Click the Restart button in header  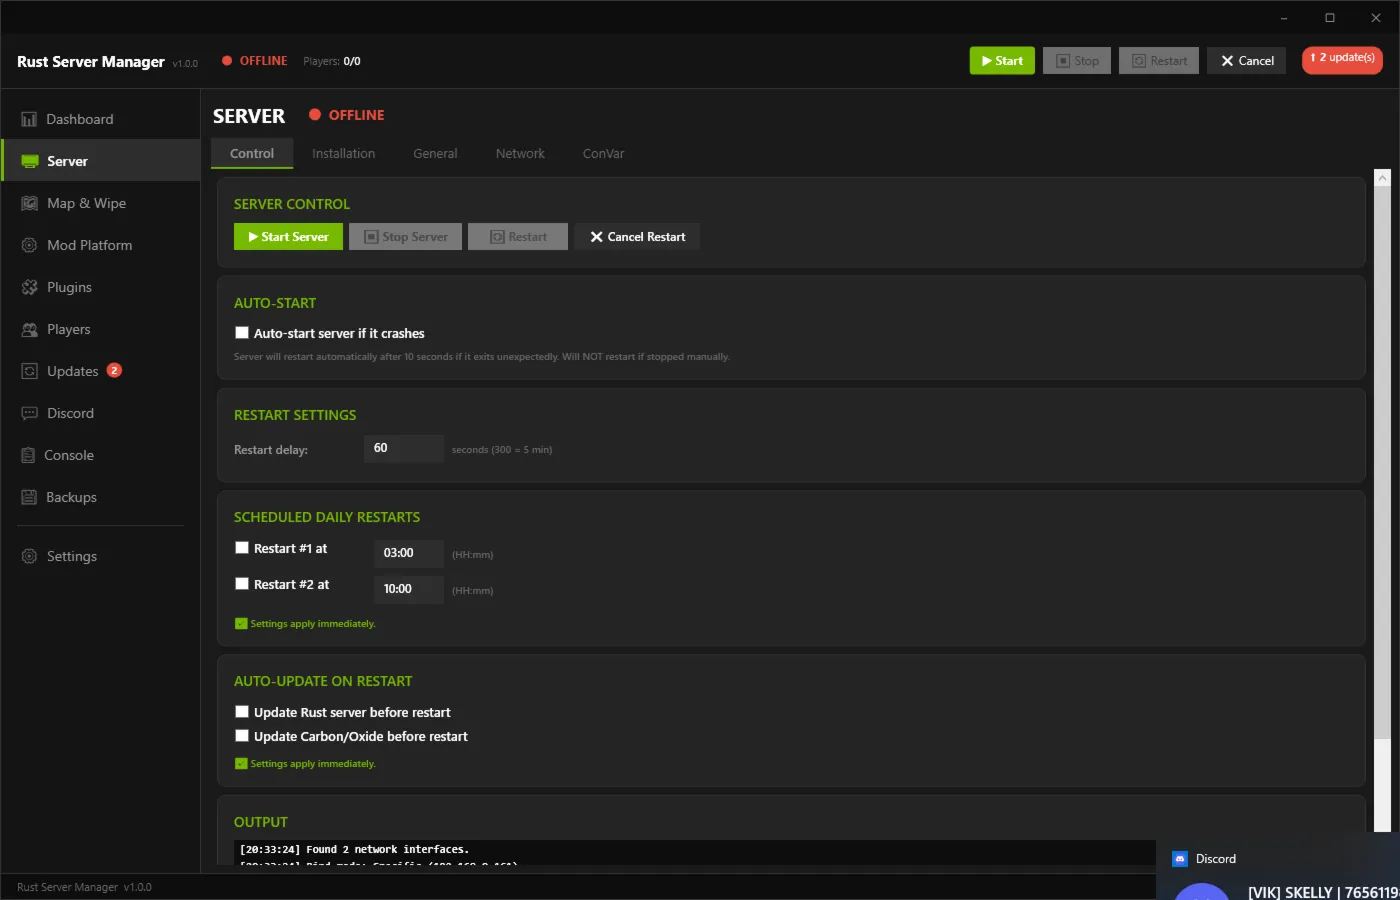1159,61
